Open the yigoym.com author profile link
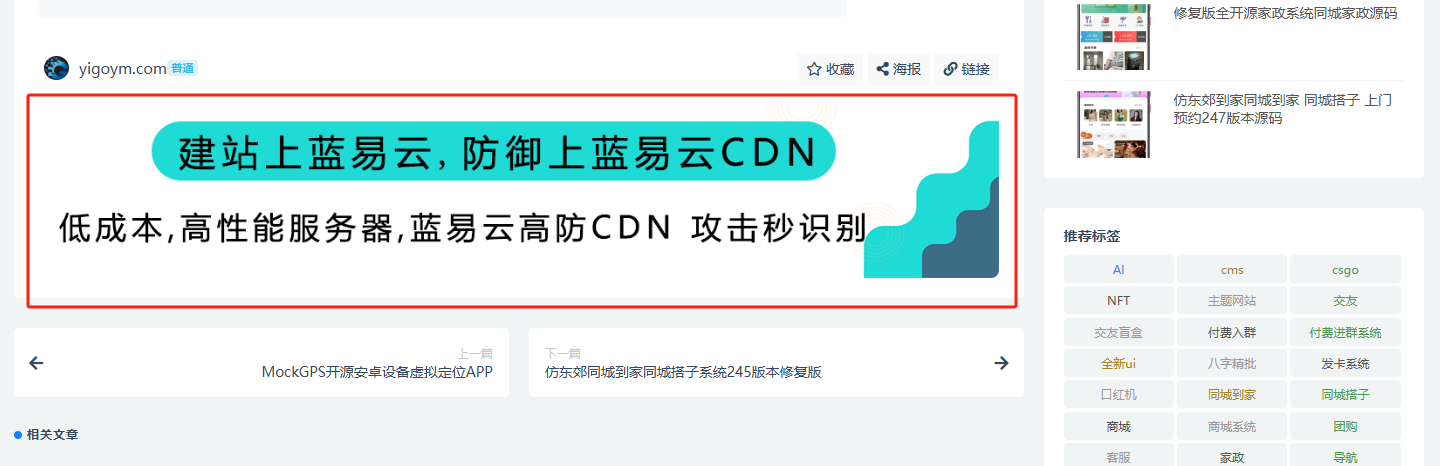Image resolution: width=1440 pixels, height=466 pixels. click(122, 69)
